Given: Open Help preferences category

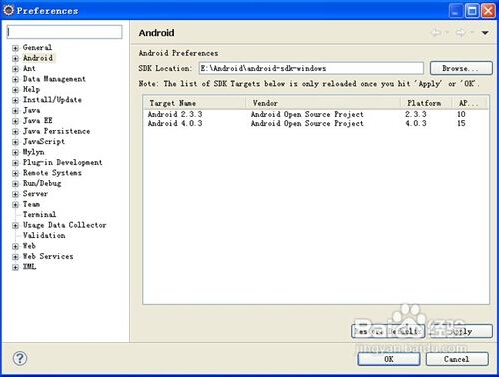Looking at the screenshot, I should point(31,89).
